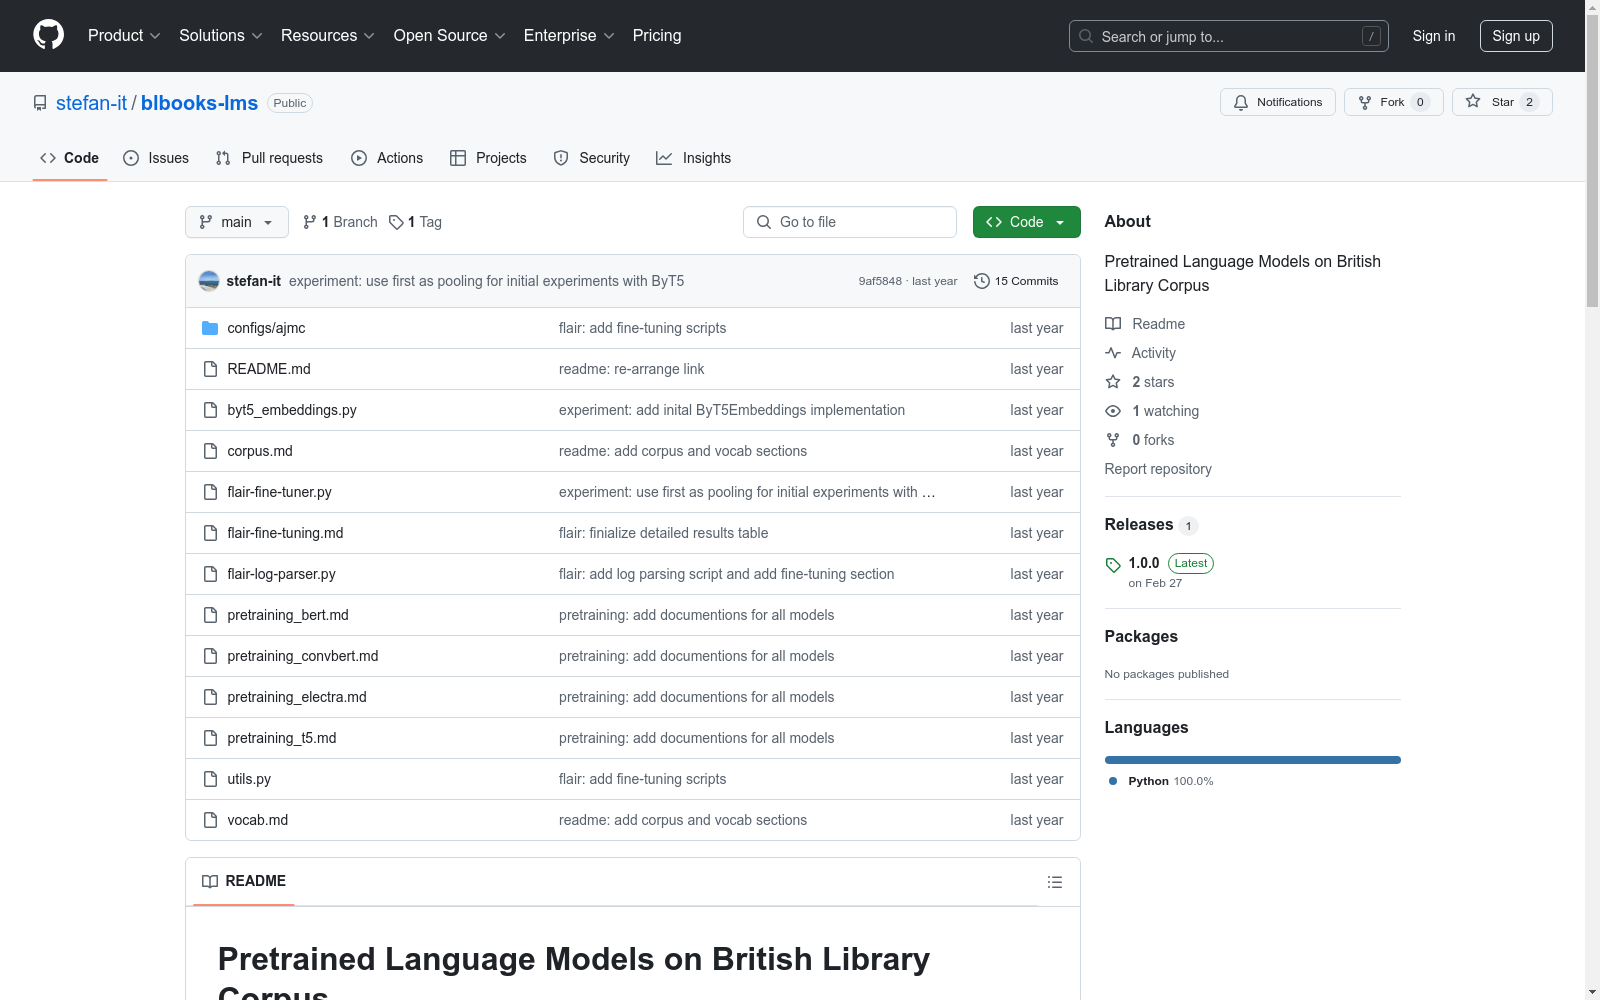Image resolution: width=1600 pixels, height=1000 pixels.
Task: Select the Code tab
Action: click(x=70, y=158)
